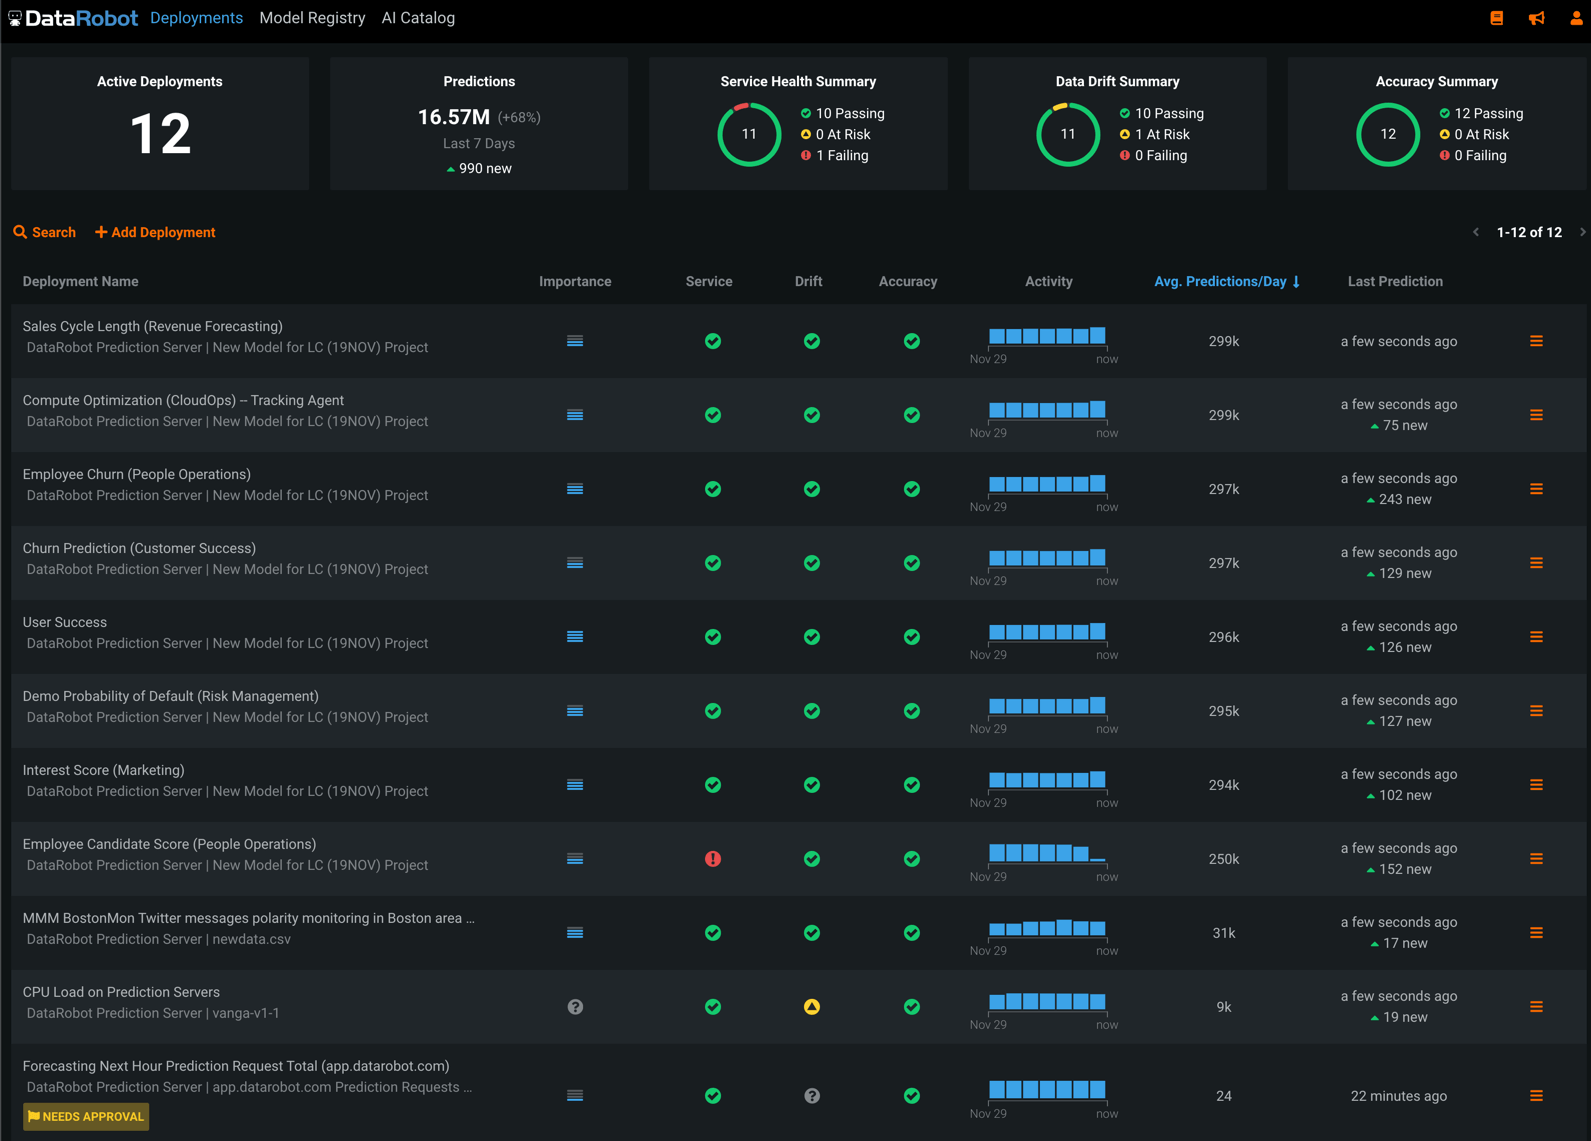Click '16.57M' predictions value

(454, 117)
